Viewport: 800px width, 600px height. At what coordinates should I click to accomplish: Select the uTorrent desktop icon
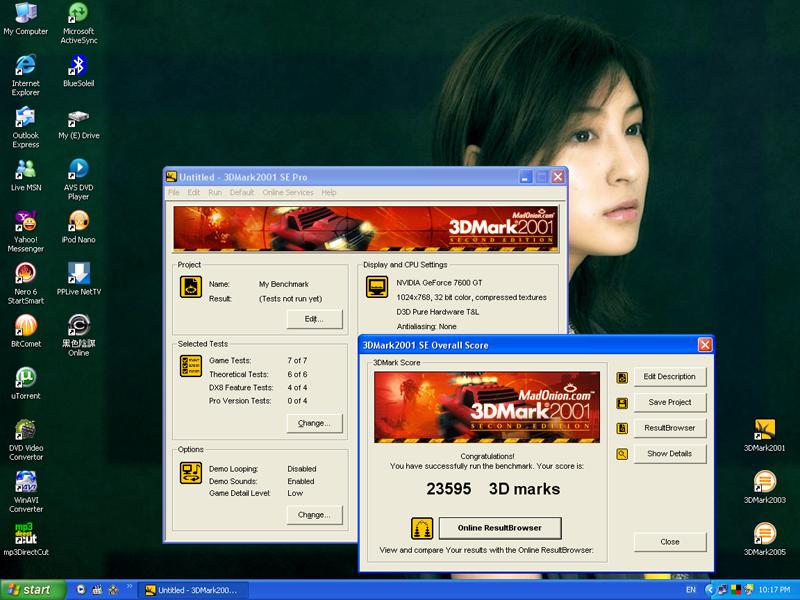[x=26, y=384]
